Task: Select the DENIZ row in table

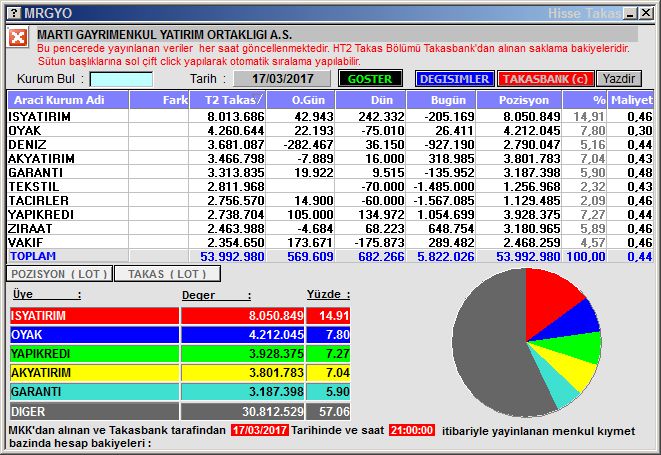Action: pyautogui.click(x=330, y=144)
